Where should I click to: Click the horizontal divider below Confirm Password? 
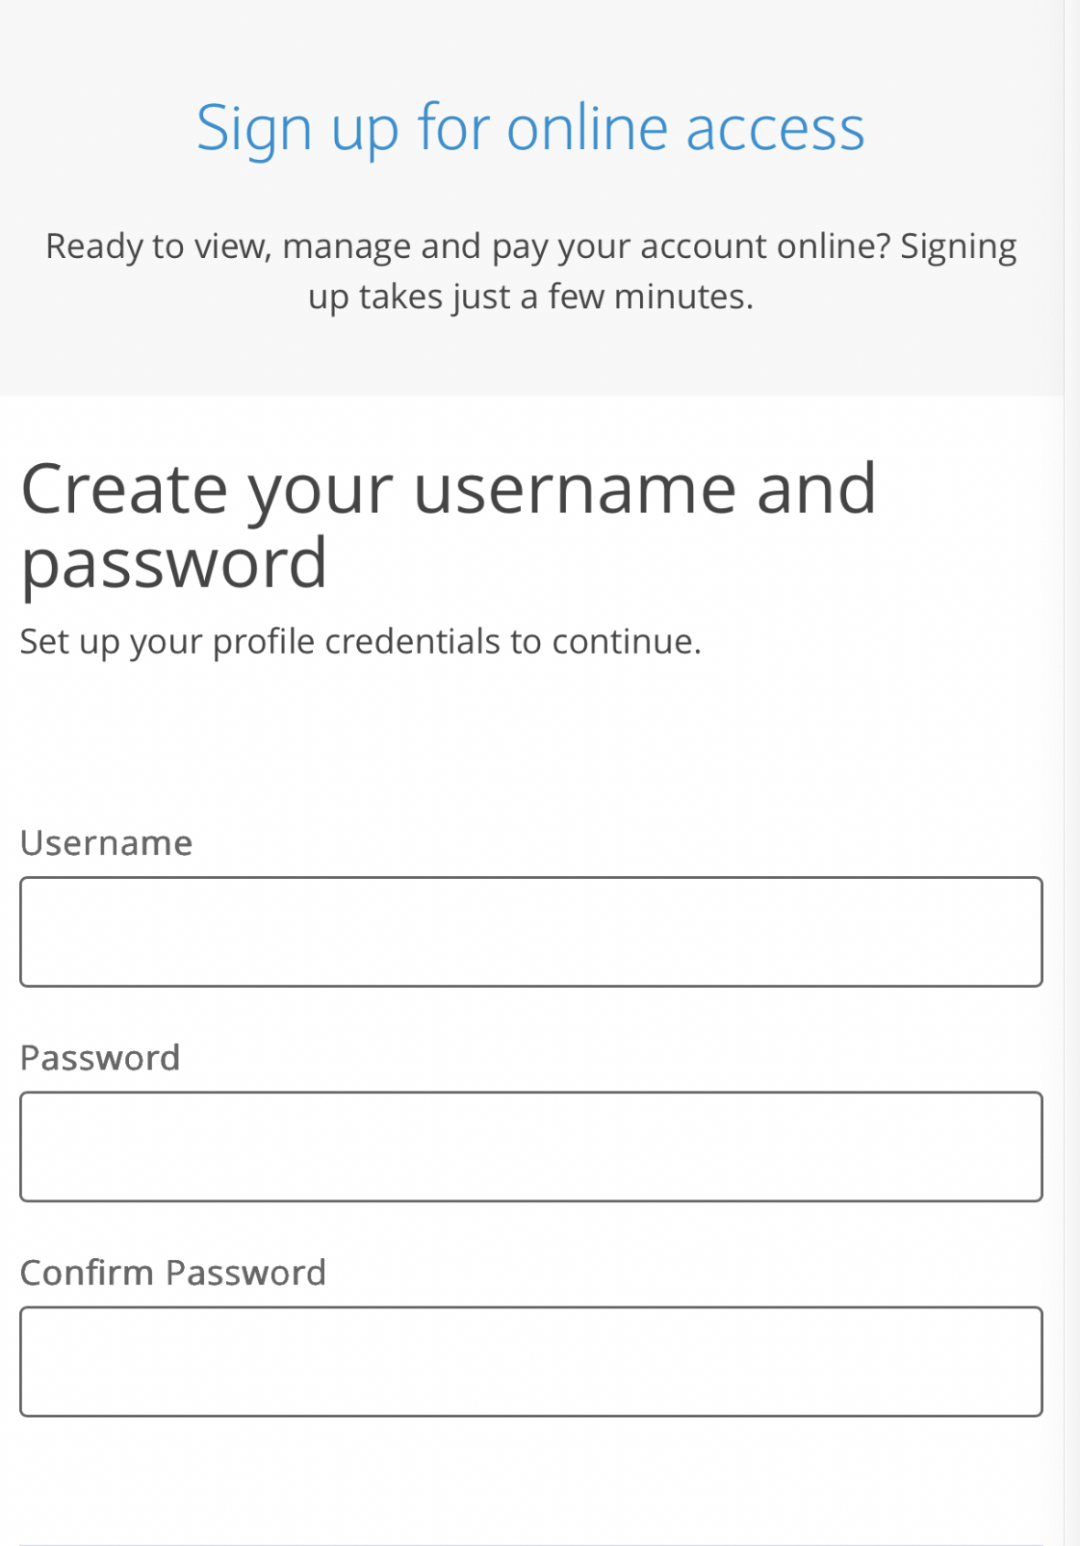click(531, 1544)
